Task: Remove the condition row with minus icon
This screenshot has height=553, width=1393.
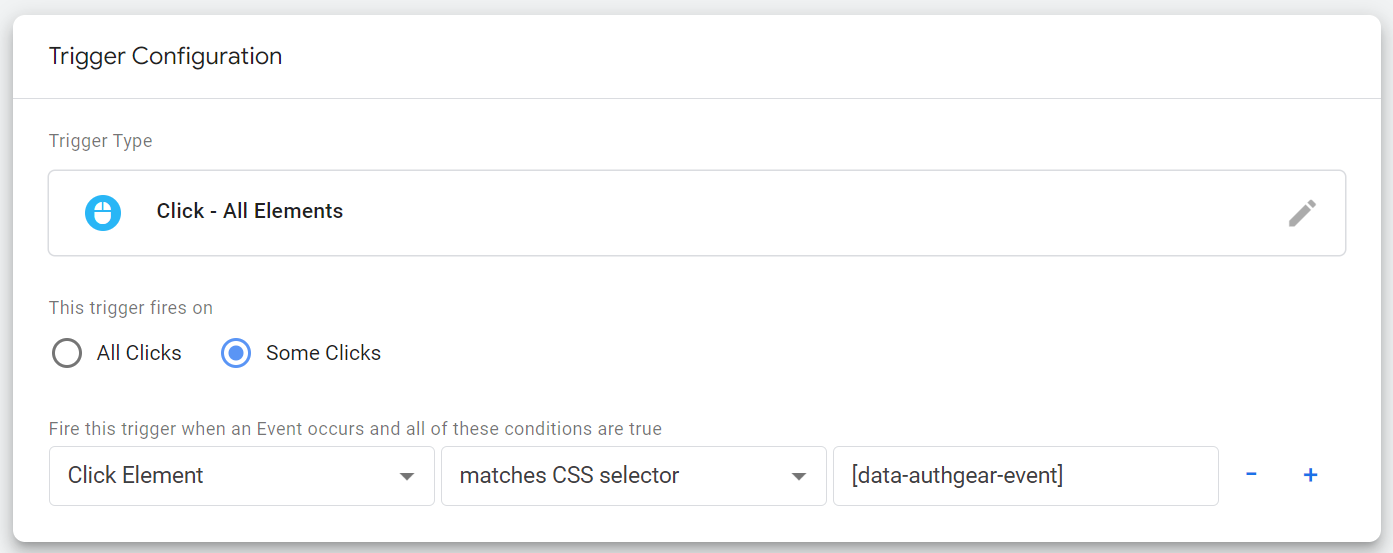Action: pos(1251,475)
